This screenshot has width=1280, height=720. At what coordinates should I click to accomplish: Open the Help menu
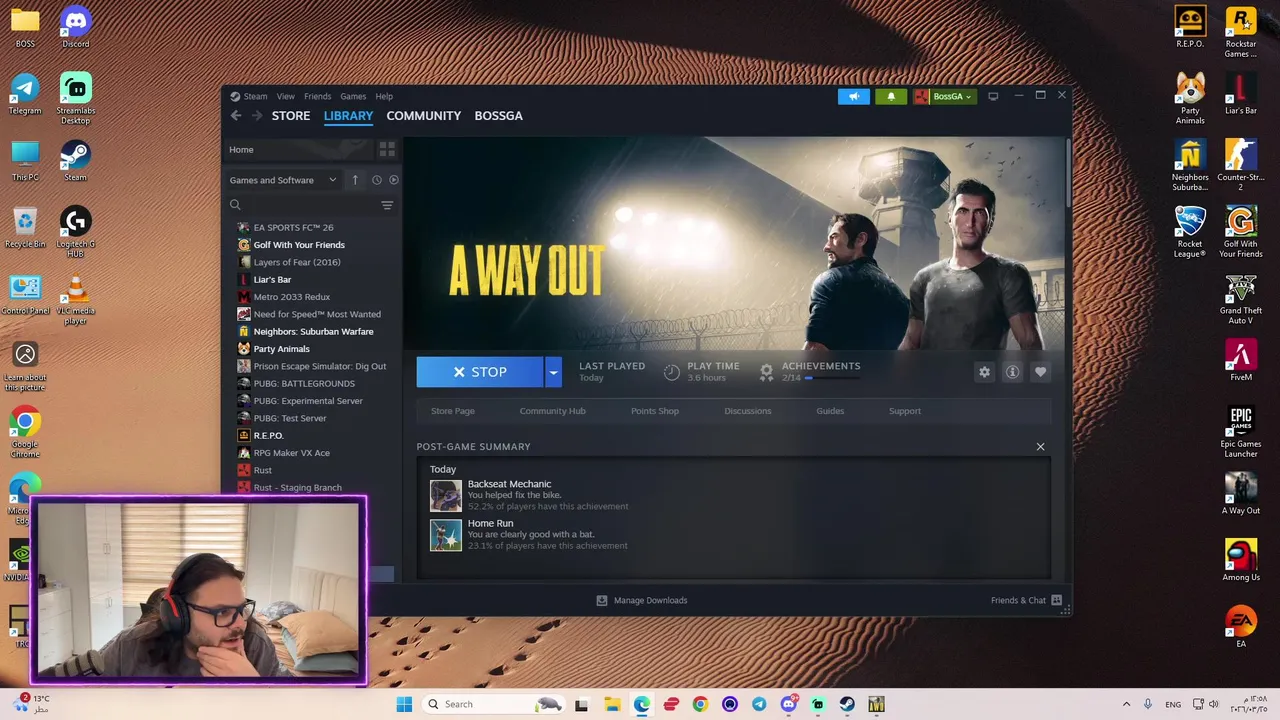click(x=384, y=96)
